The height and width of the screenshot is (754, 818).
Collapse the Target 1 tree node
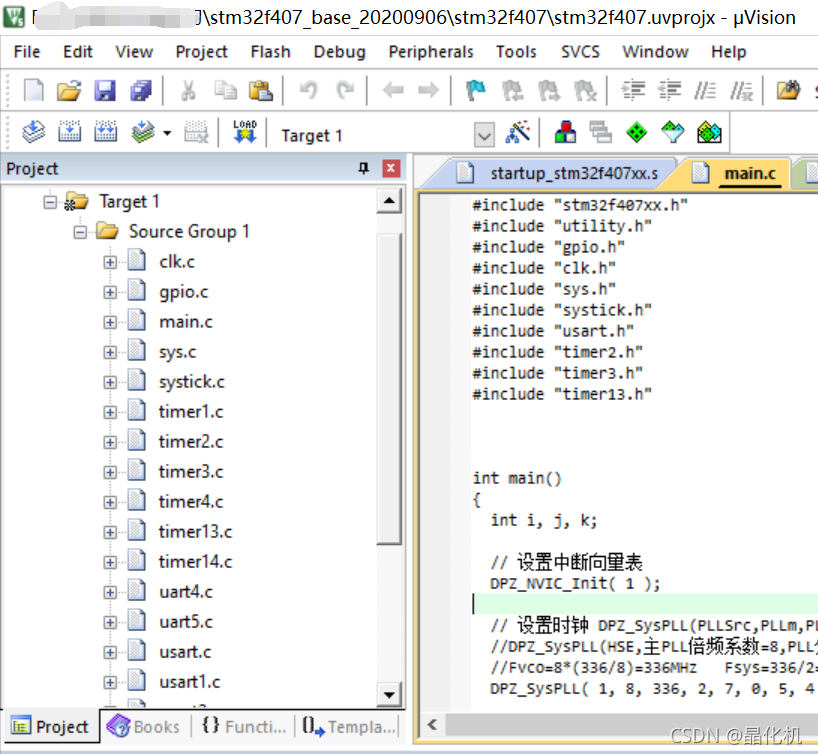point(50,201)
